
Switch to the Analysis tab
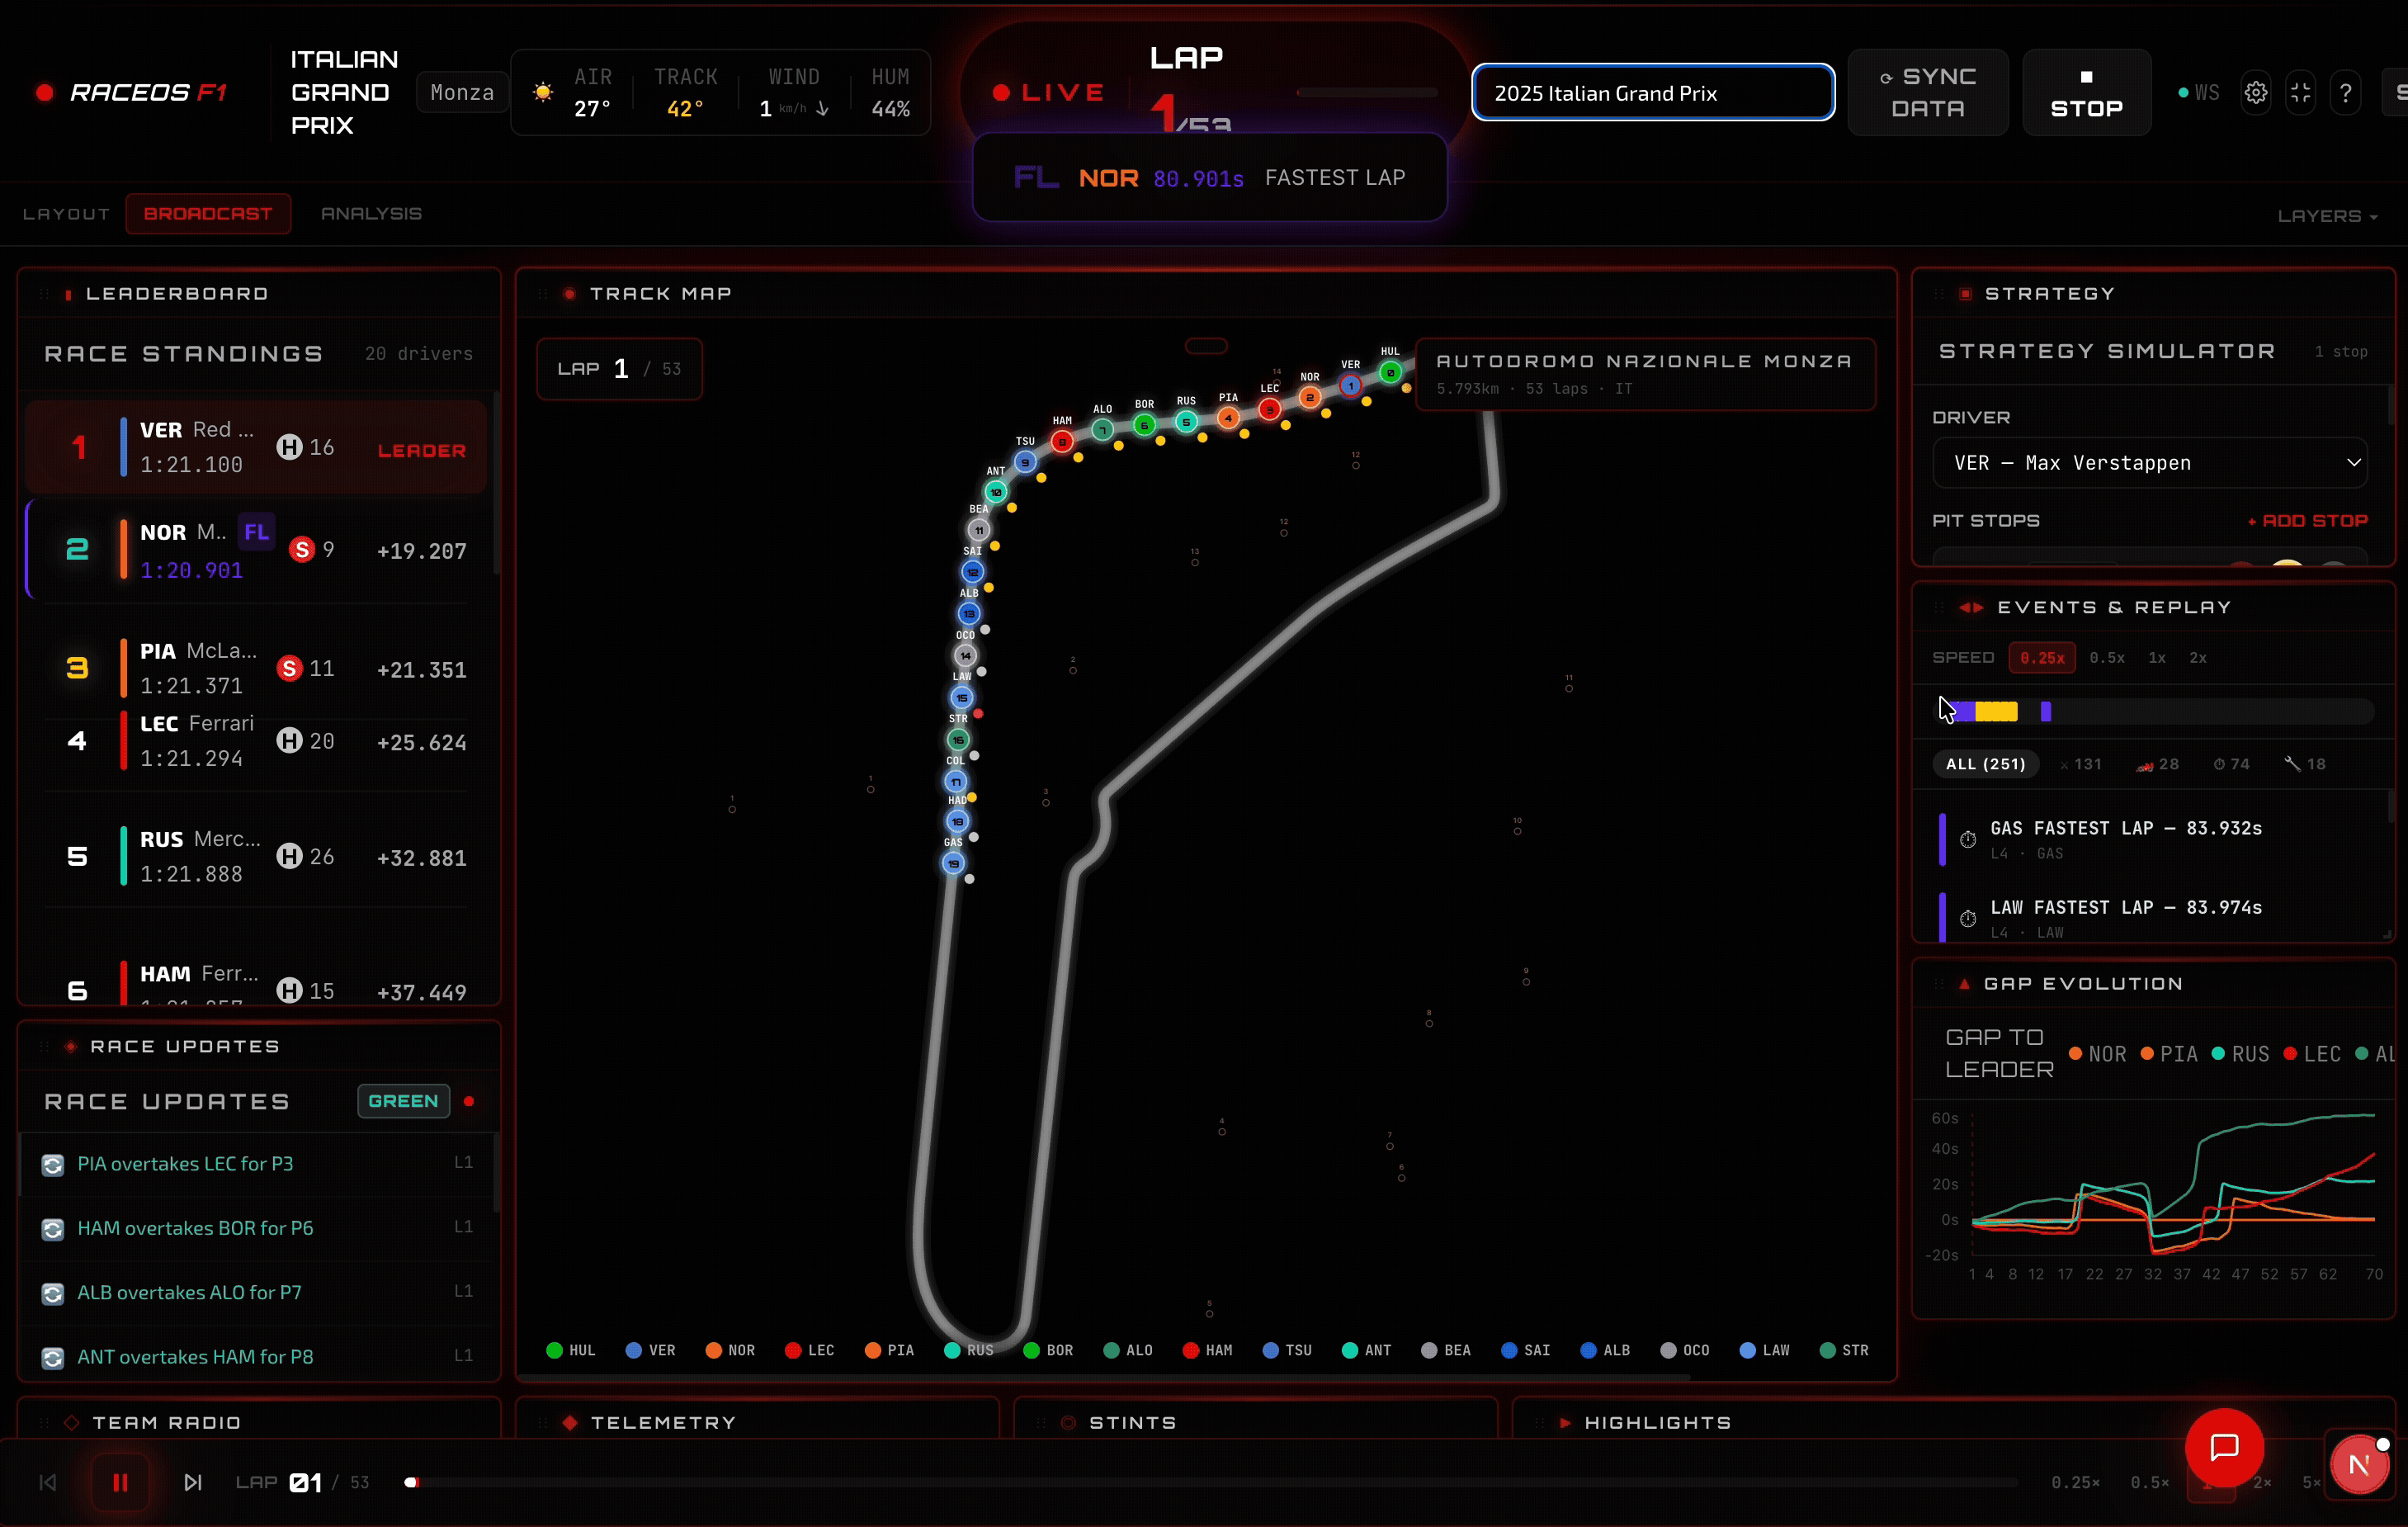coord(371,214)
